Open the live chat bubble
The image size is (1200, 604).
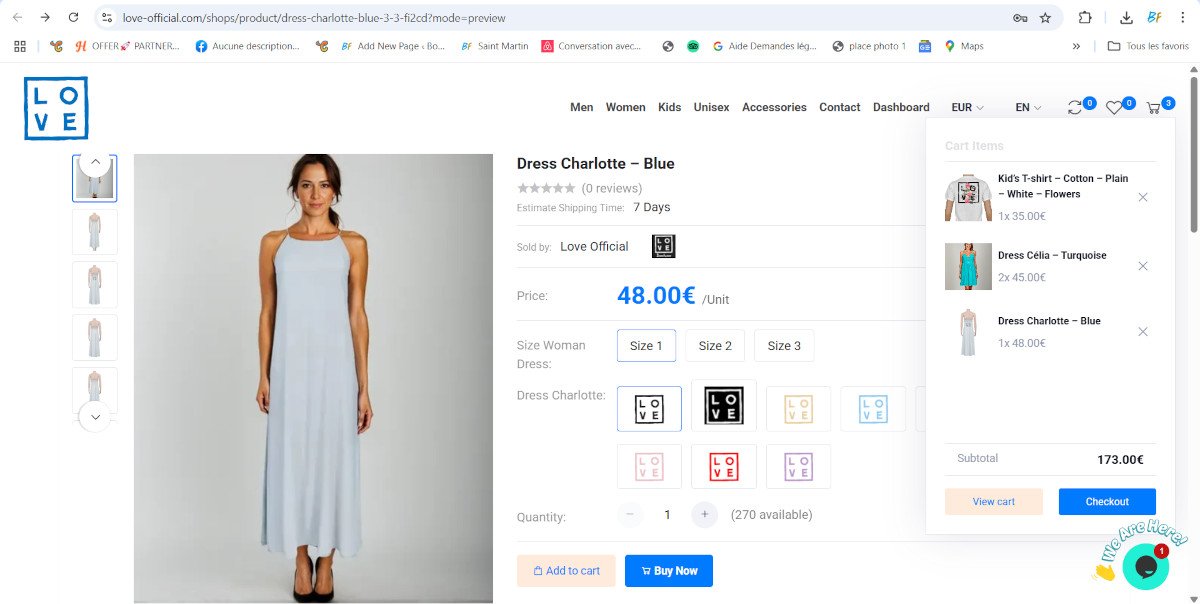[x=1146, y=566]
